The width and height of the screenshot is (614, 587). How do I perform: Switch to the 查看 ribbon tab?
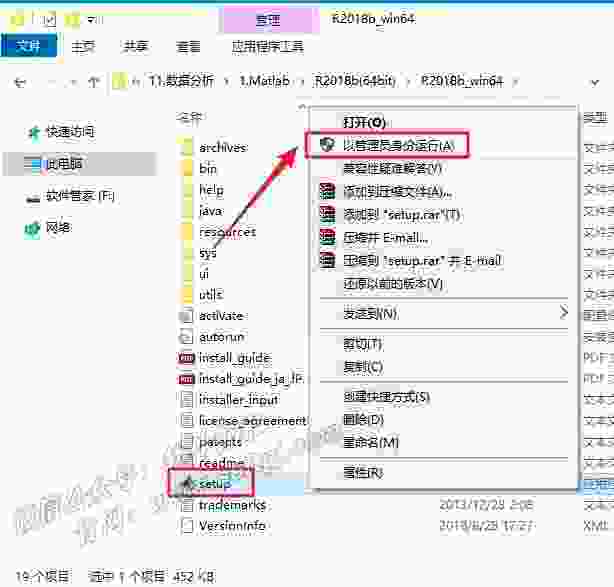click(x=188, y=47)
